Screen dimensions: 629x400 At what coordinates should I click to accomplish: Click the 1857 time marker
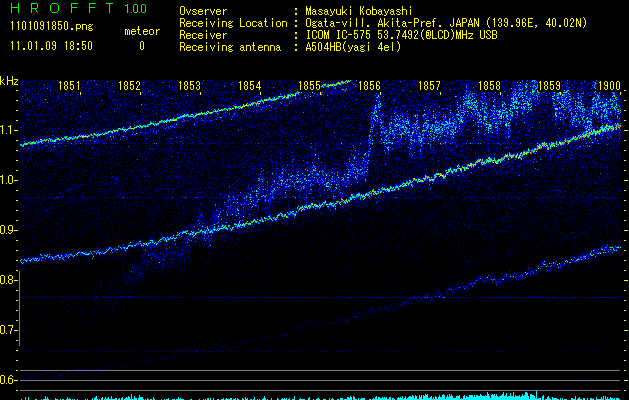(430, 86)
